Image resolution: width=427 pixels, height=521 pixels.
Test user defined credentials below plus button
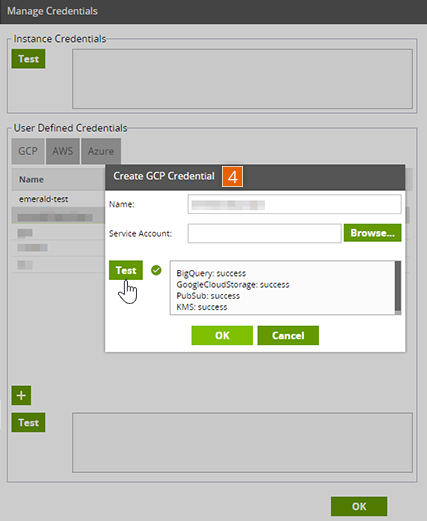click(x=28, y=422)
